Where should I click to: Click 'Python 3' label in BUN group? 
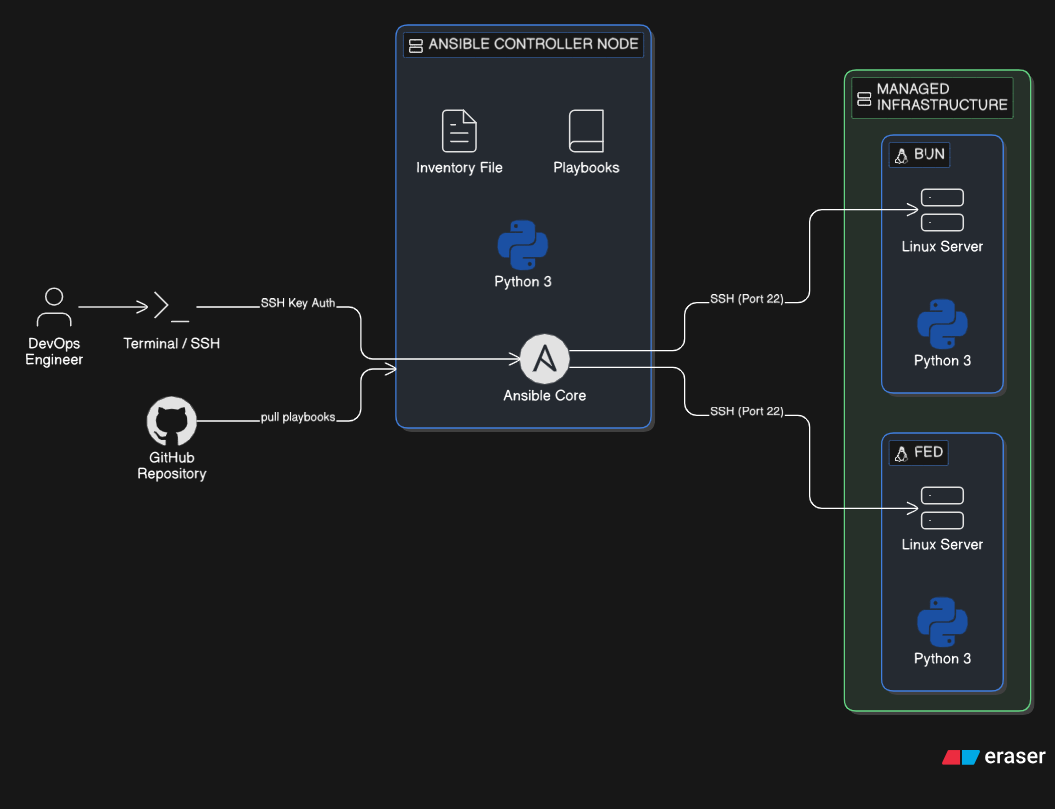[x=942, y=361]
